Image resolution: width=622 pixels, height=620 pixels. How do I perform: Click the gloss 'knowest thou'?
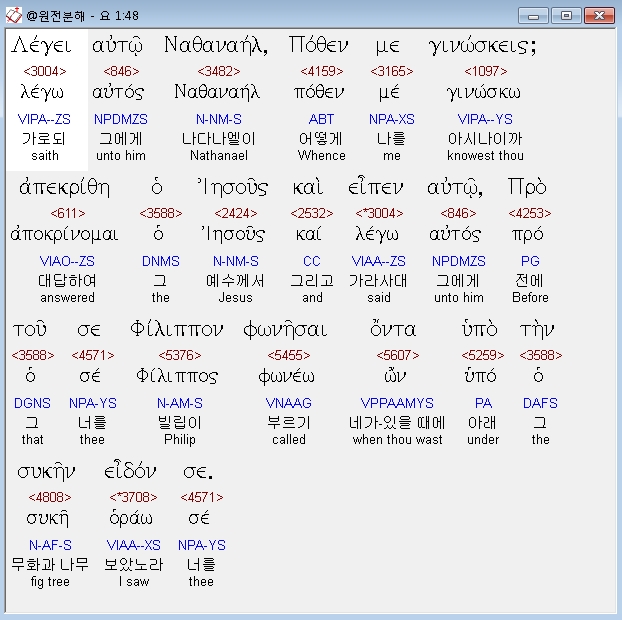tap(485, 155)
